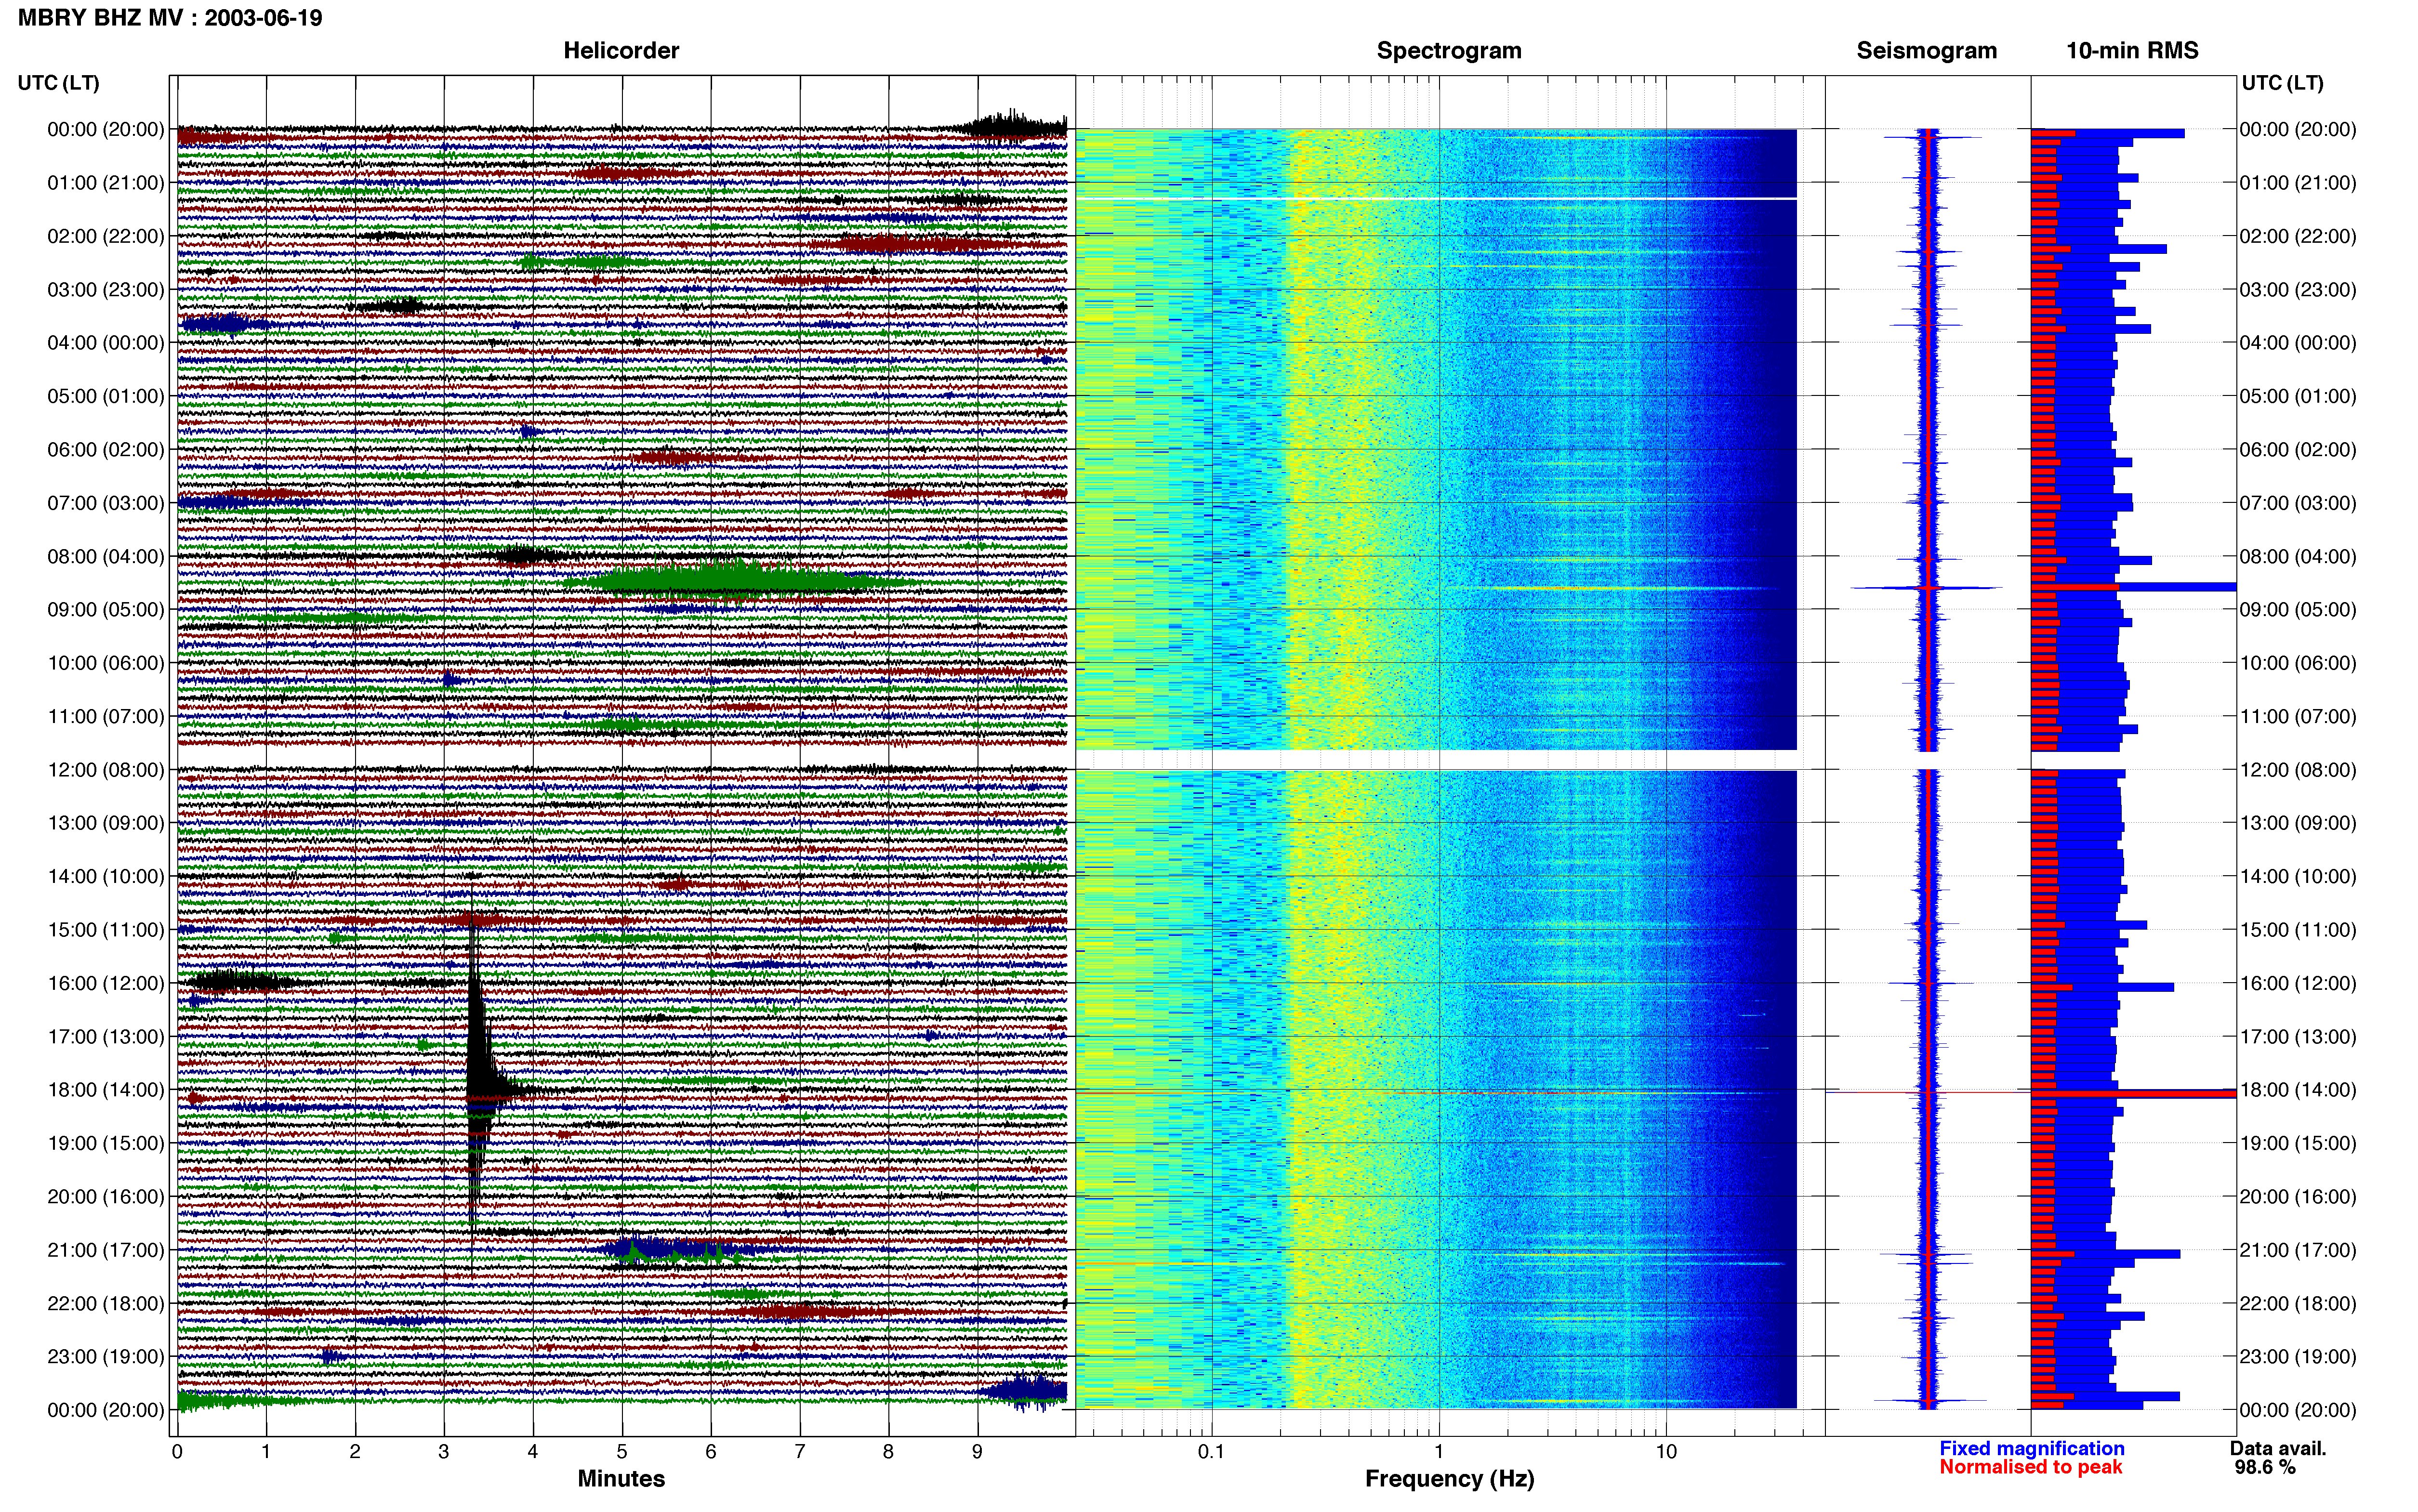Screen dimensions: 2418x1512
Task: Click the '10' frequency tick label
Action: 1665,1452
